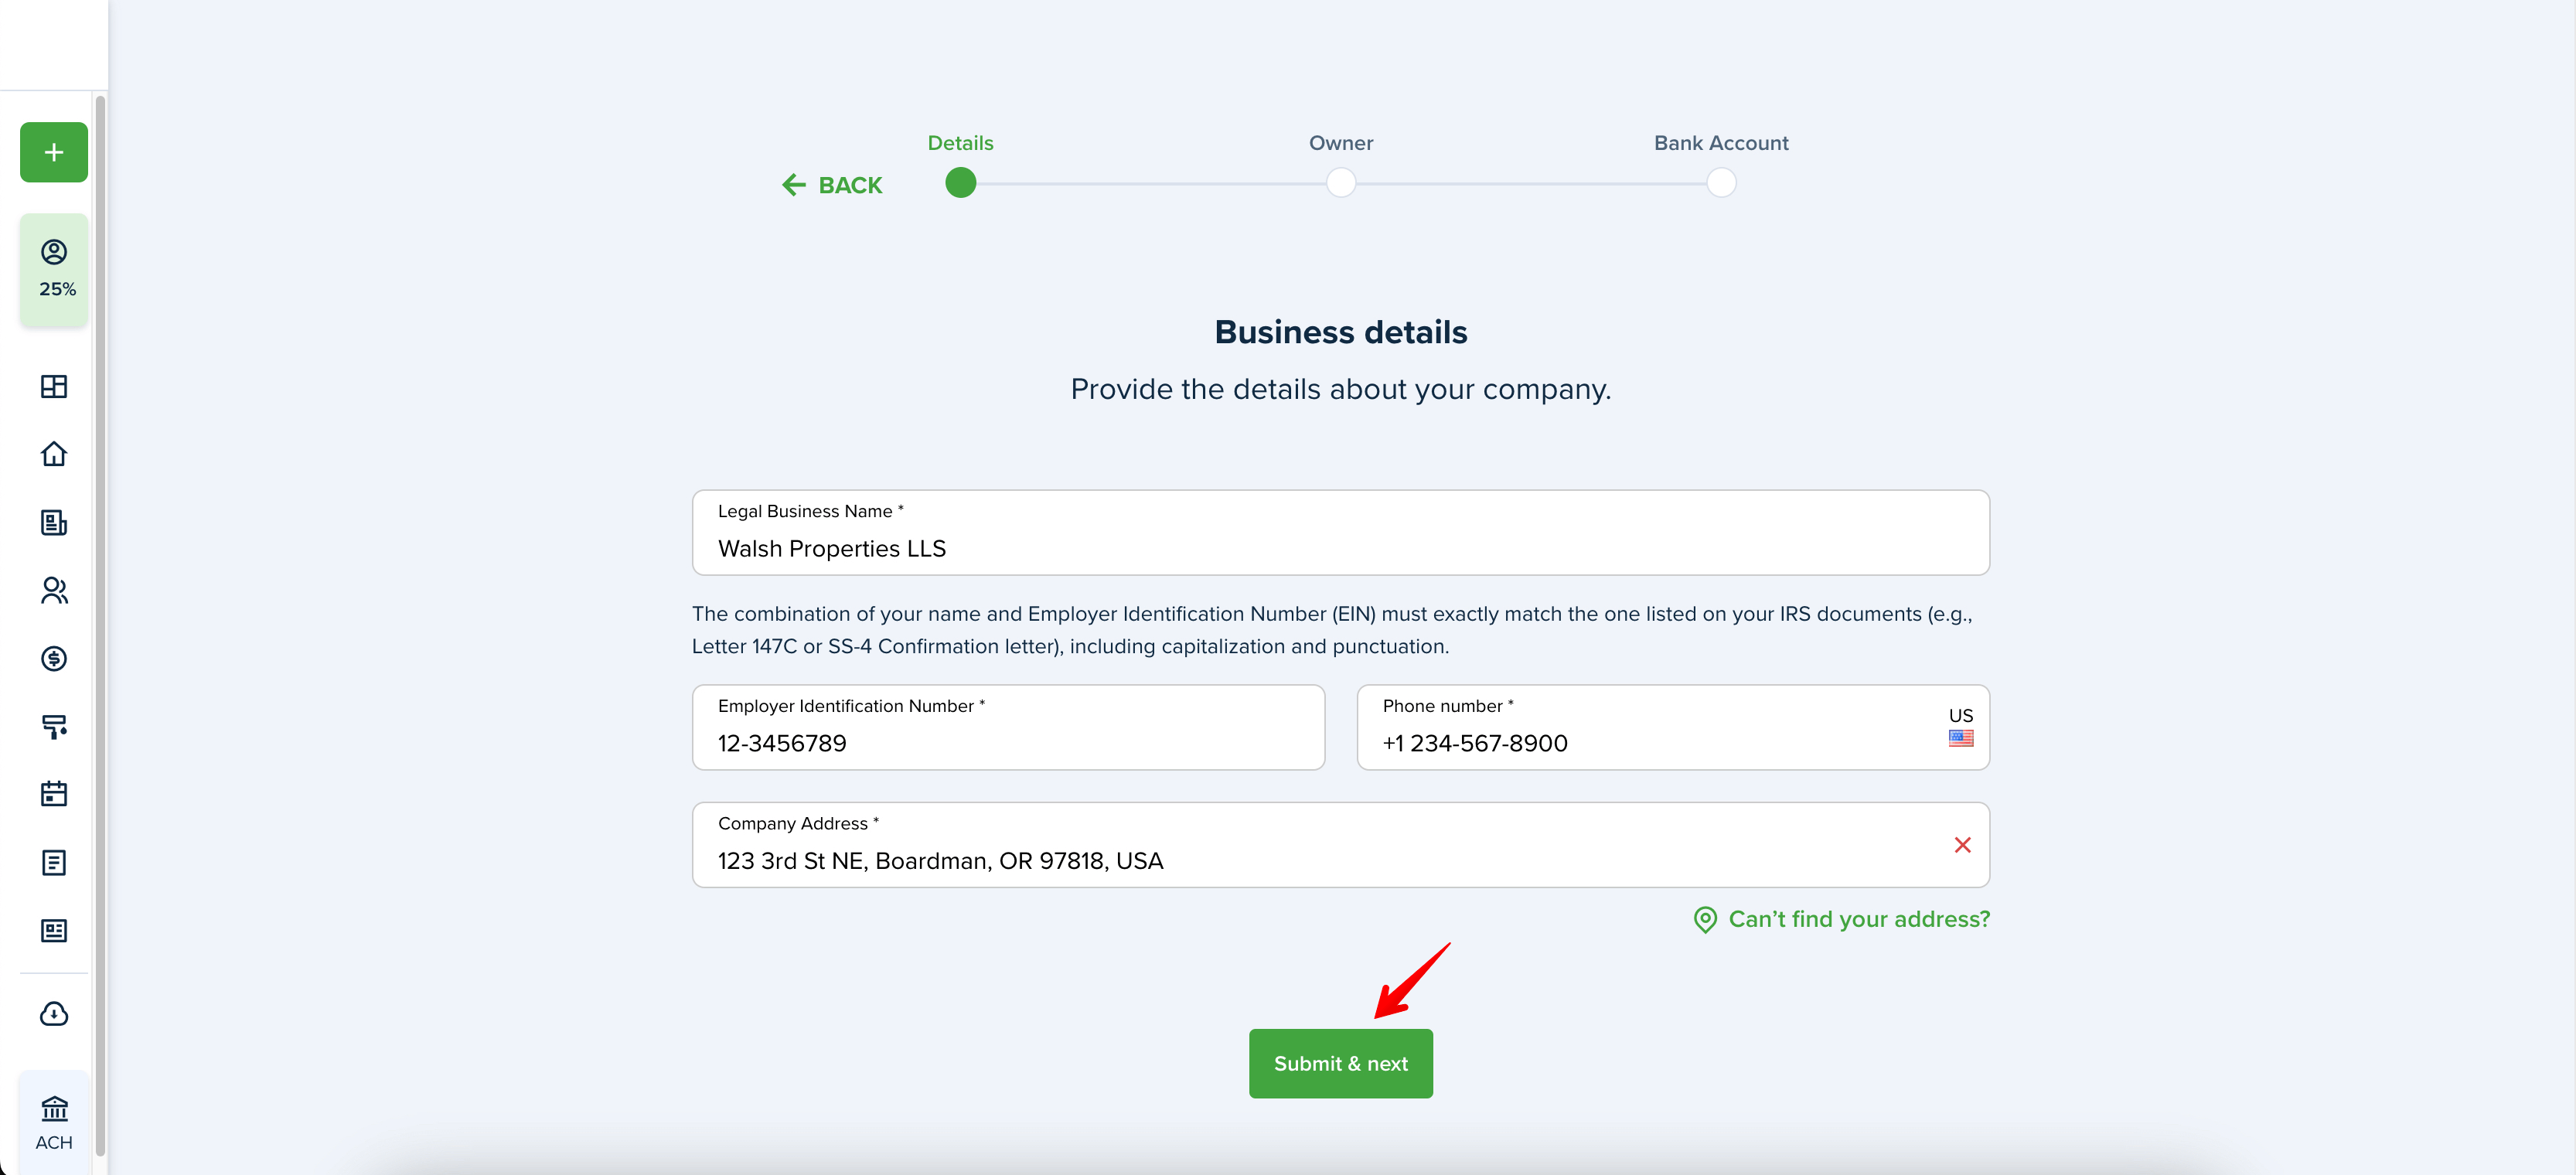Focus the Employer Identification Number field
2576x1175 pixels.
[1008, 727]
